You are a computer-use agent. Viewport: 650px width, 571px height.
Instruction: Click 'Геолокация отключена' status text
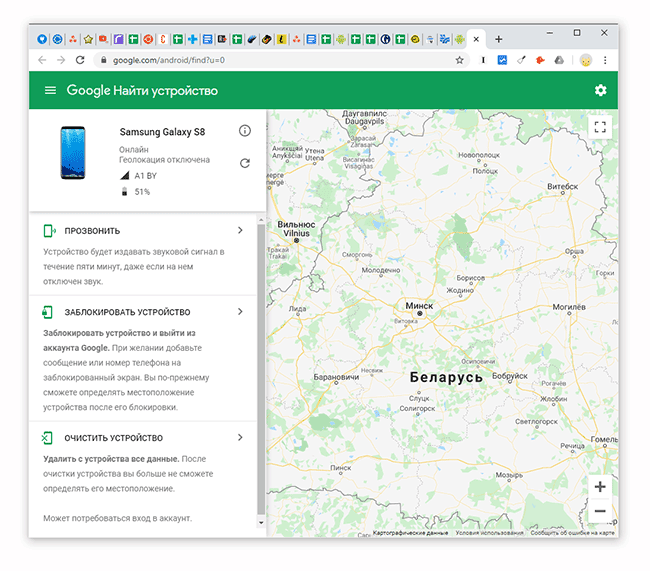tap(164, 160)
